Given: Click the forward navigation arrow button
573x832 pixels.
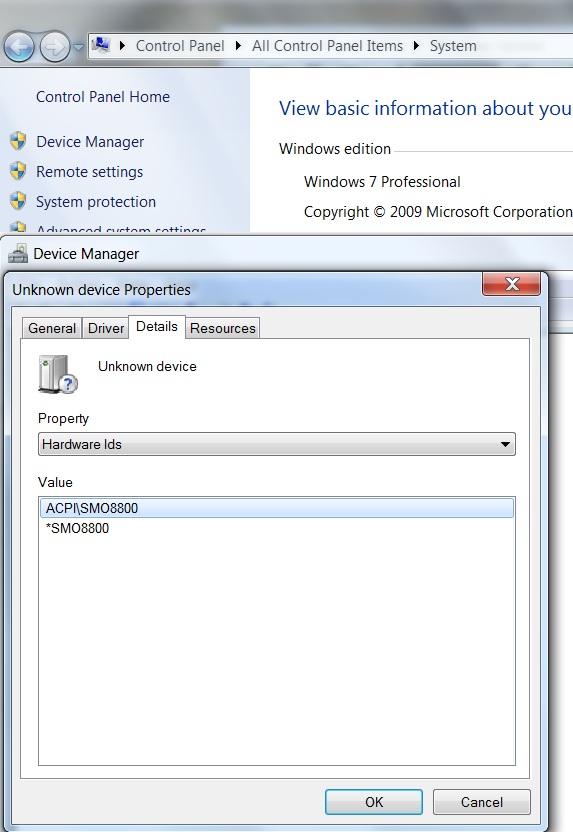Looking at the screenshot, I should point(55,47).
